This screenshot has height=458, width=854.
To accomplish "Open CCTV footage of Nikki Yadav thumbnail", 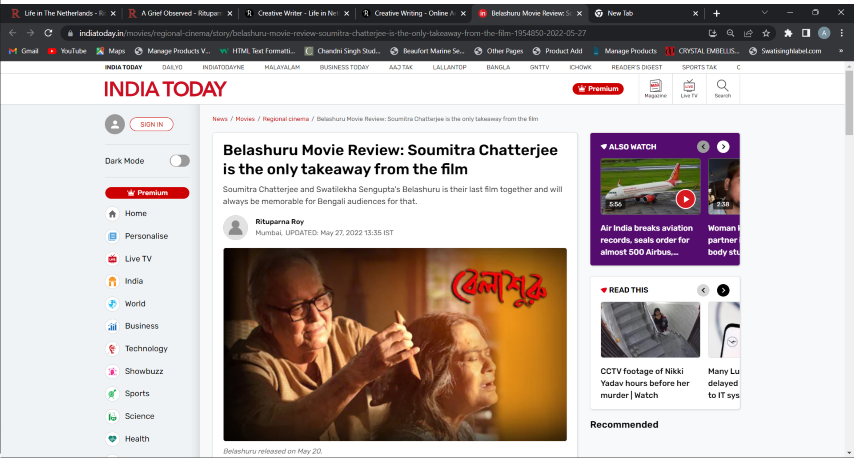I will [x=650, y=329].
